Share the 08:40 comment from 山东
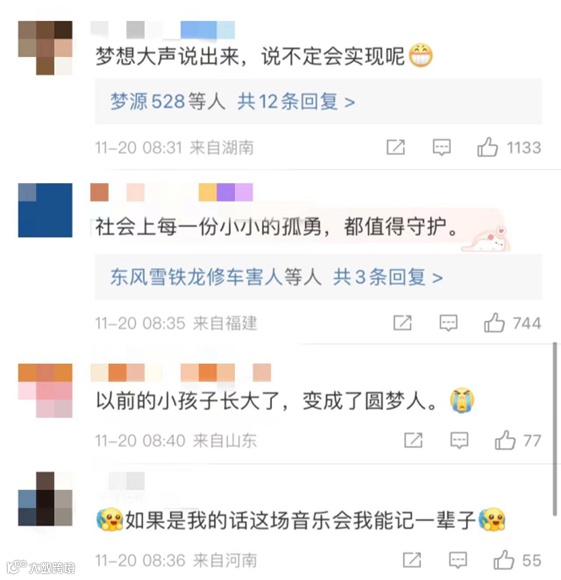This screenshot has height=580, width=561. [413, 440]
